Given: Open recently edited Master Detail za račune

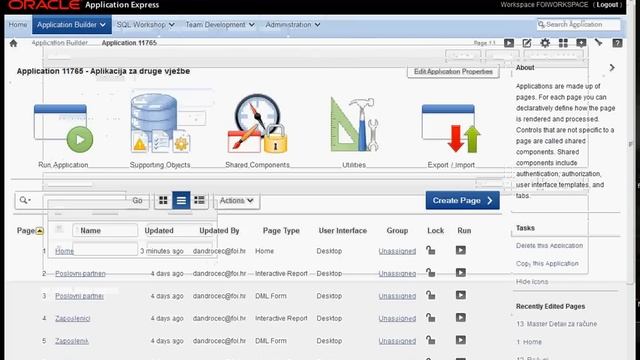Looking at the screenshot, I should click(x=556, y=324).
